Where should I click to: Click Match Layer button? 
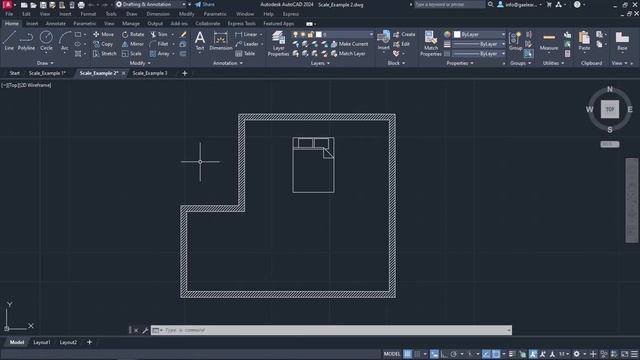348,53
